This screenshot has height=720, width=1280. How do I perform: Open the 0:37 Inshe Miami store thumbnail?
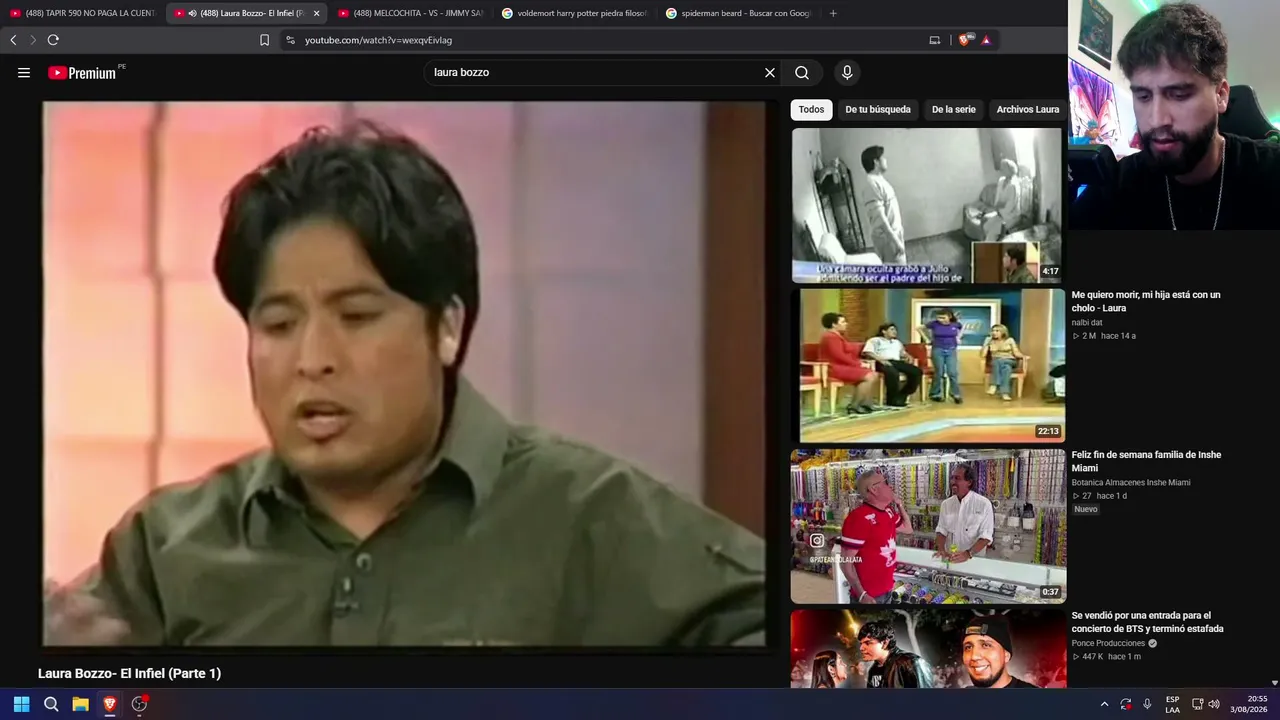[927, 526]
